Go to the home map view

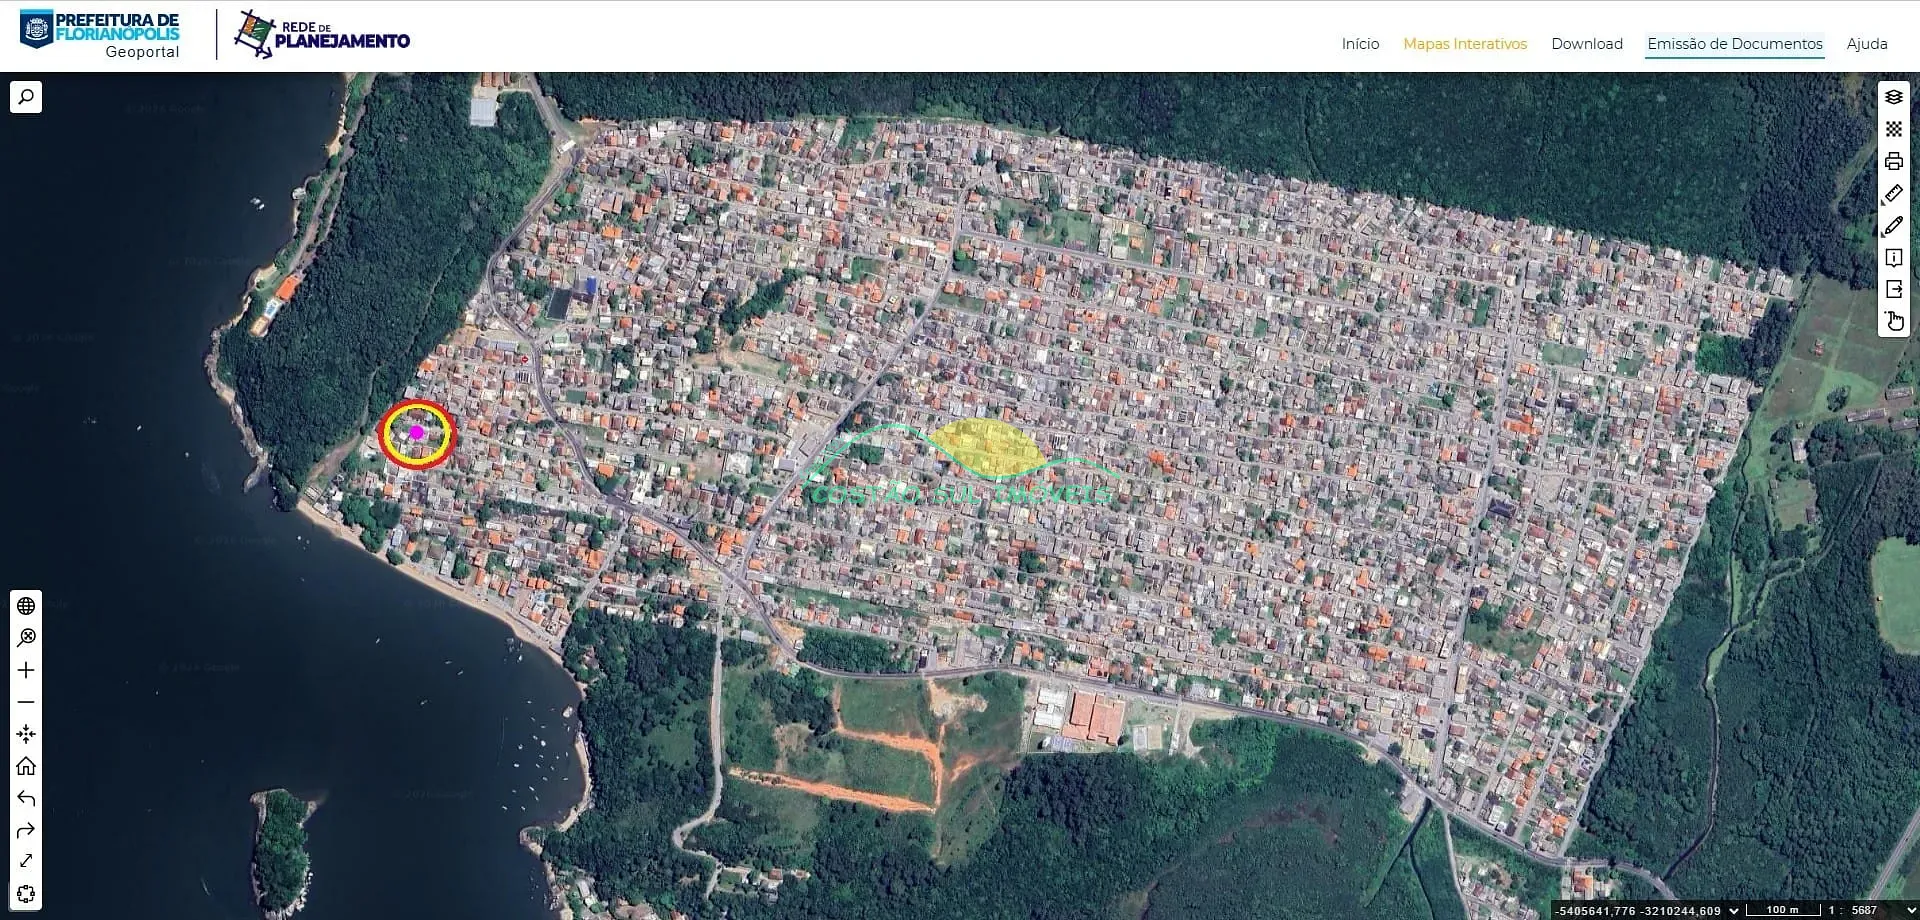tap(26, 766)
